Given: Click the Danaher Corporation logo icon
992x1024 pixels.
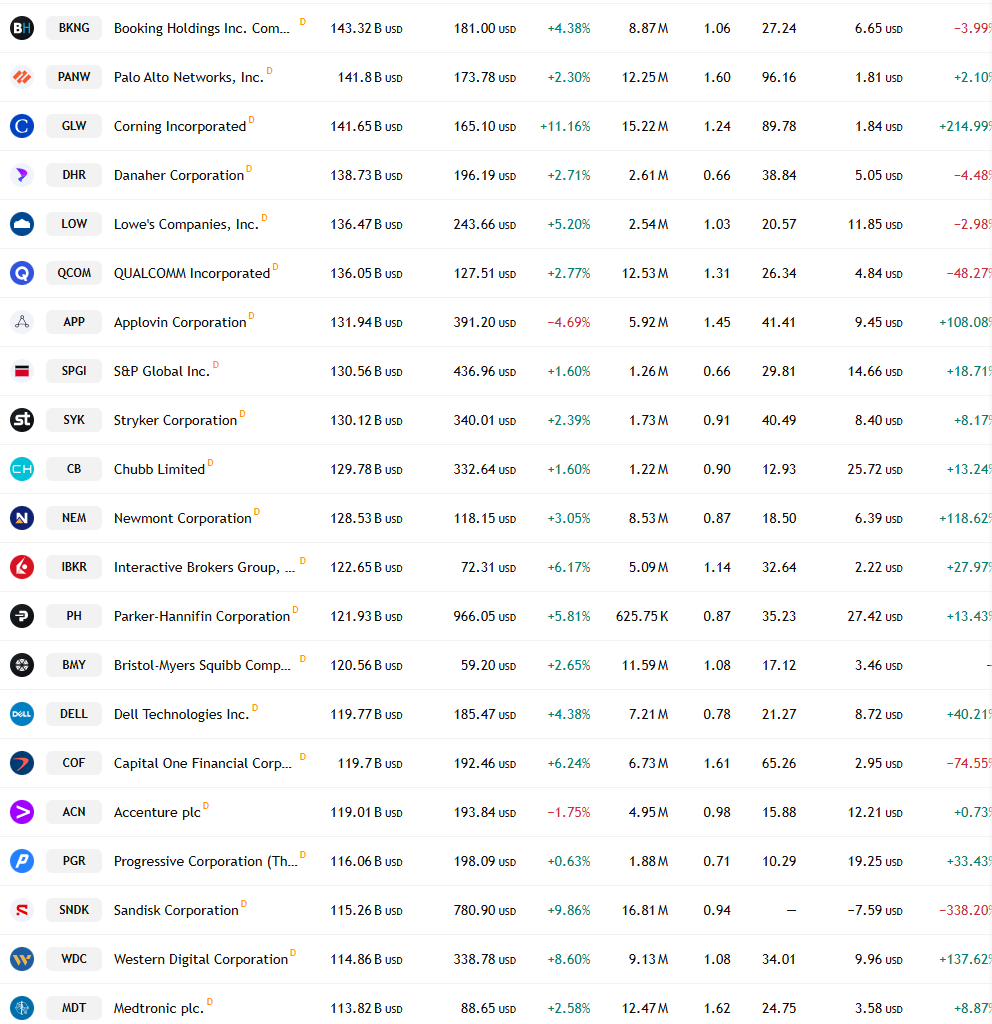Looking at the screenshot, I should tap(22, 175).
